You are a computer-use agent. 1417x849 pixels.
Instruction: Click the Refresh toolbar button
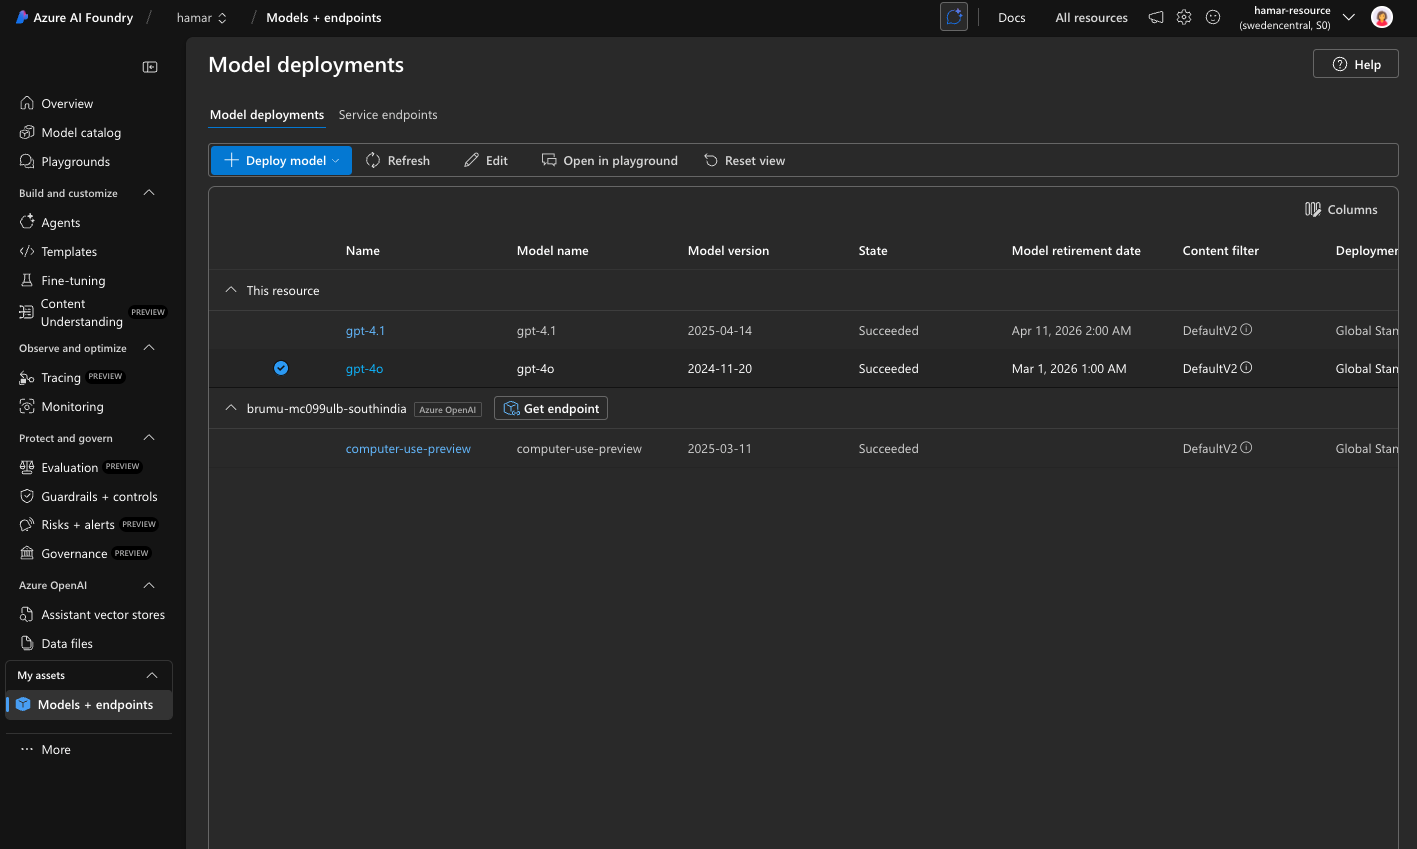(398, 160)
